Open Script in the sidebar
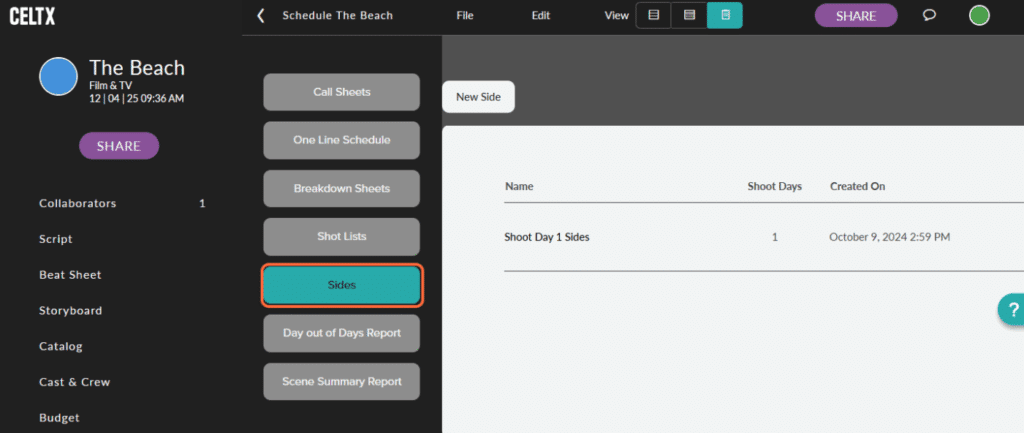Screen dimensions: 1024x433 click(56, 239)
